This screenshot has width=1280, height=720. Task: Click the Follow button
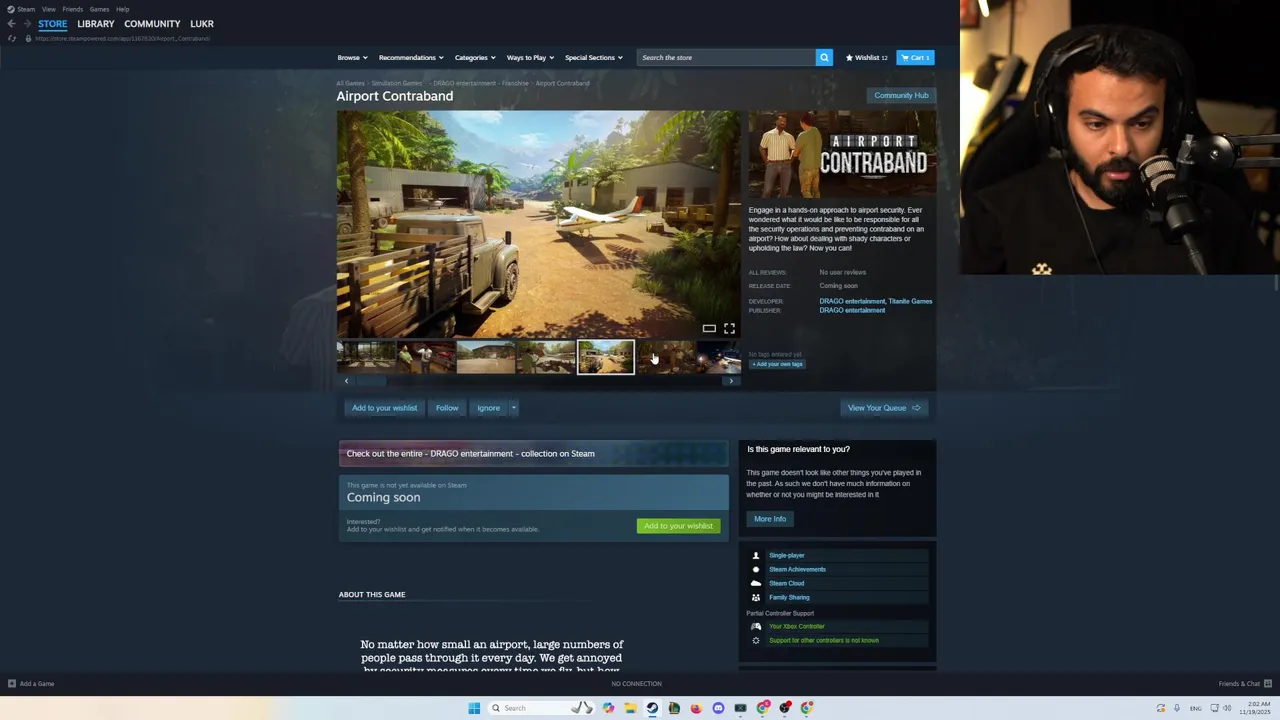point(447,408)
